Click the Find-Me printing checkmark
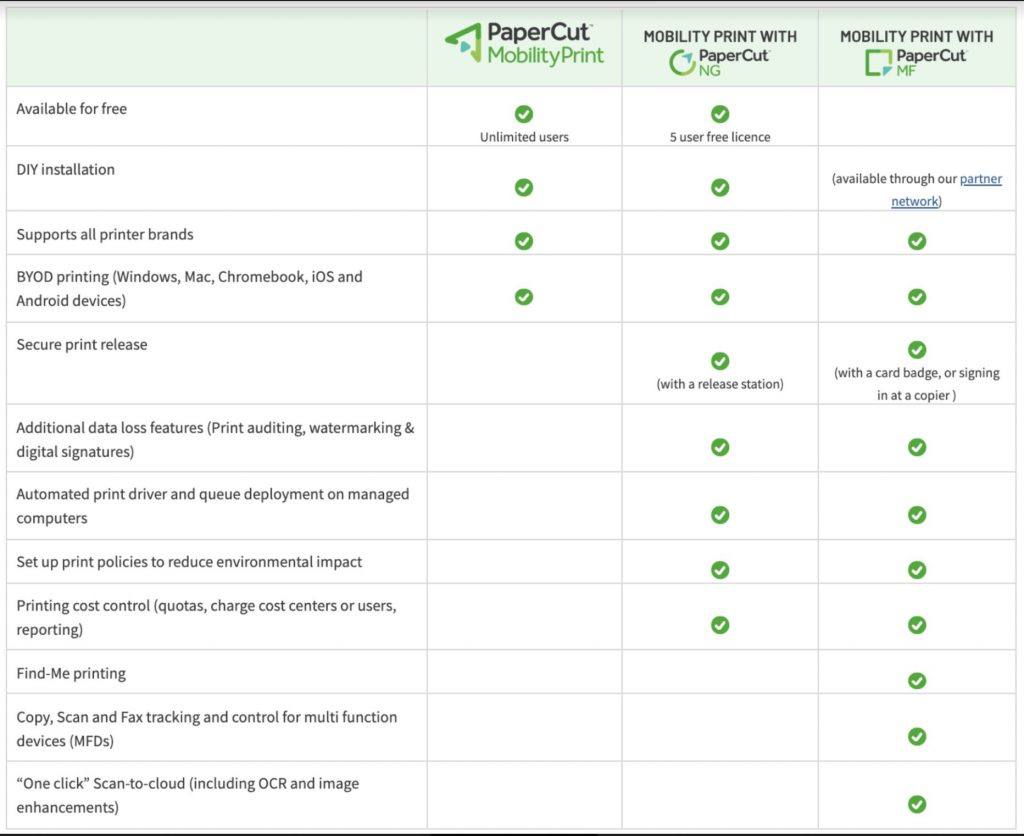 pyautogui.click(x=917, y=681)
